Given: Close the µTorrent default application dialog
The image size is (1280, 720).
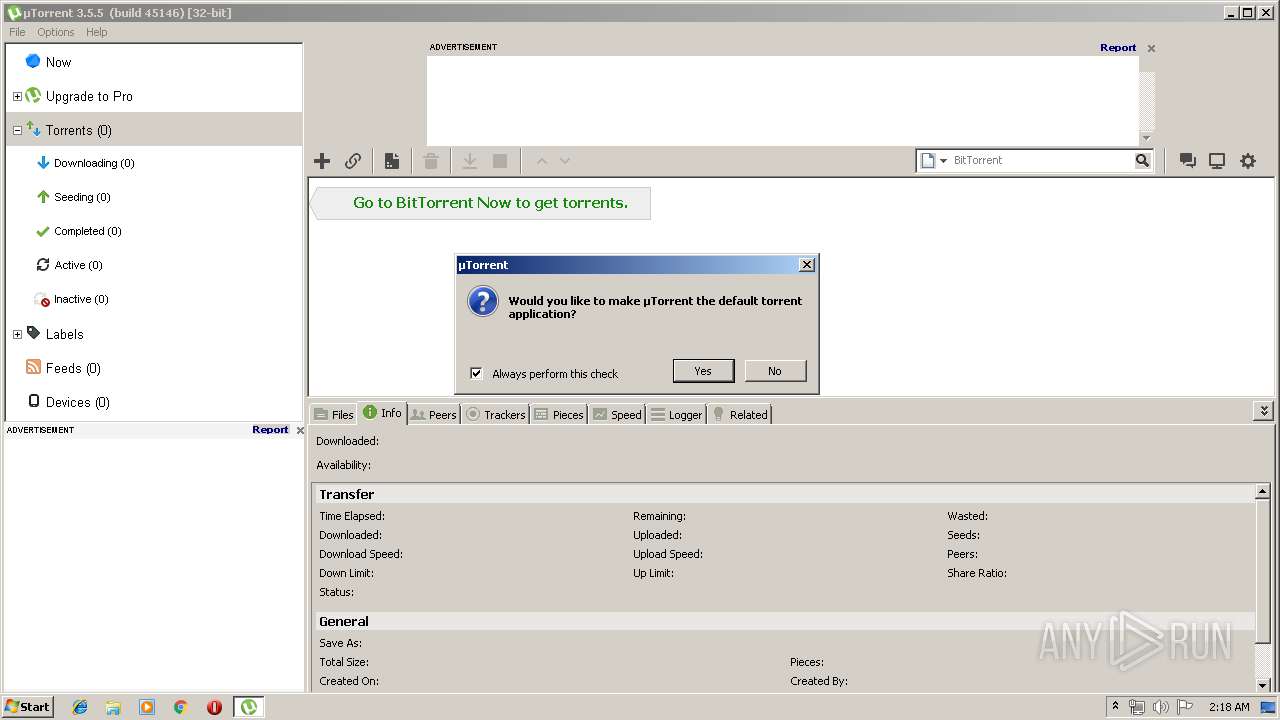Looking at the screenshot, I should (807, 265).
